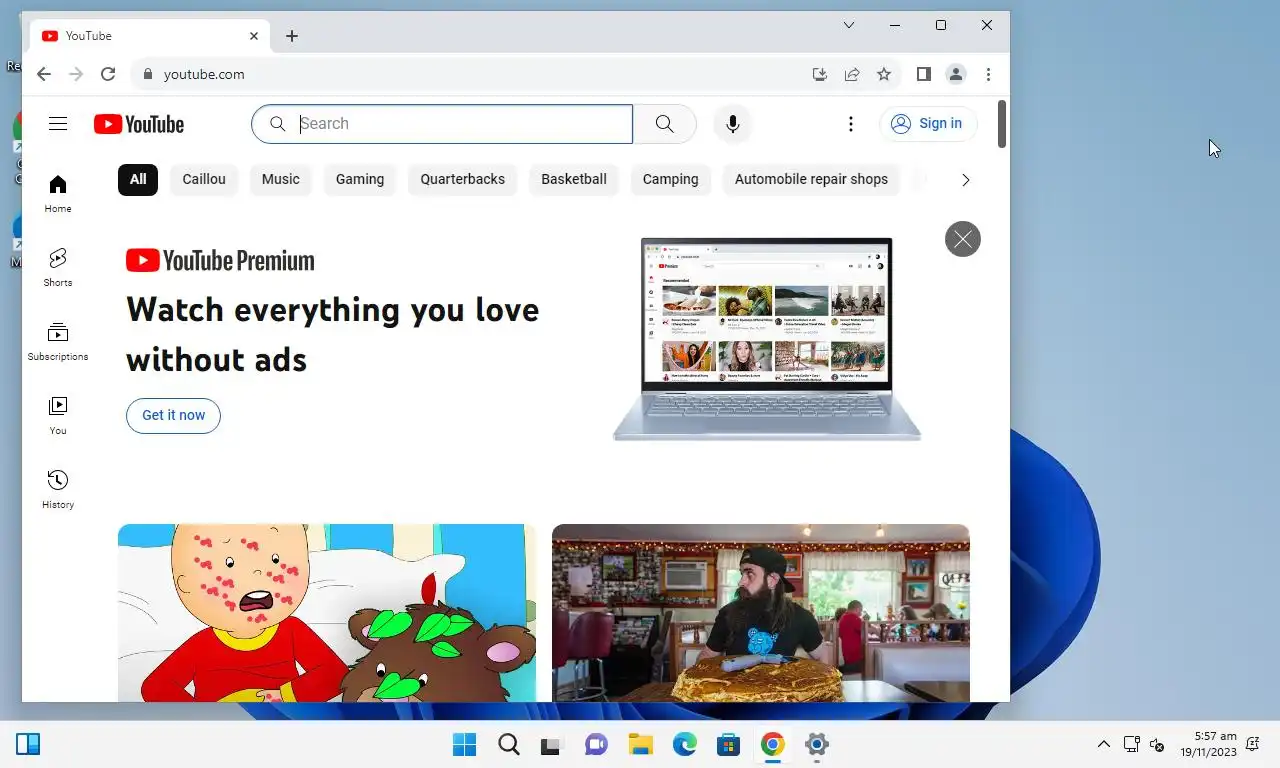This screenshot has height=768, width=1280.
Task: Open Shorts in sidebar
Action: (58, 268)
